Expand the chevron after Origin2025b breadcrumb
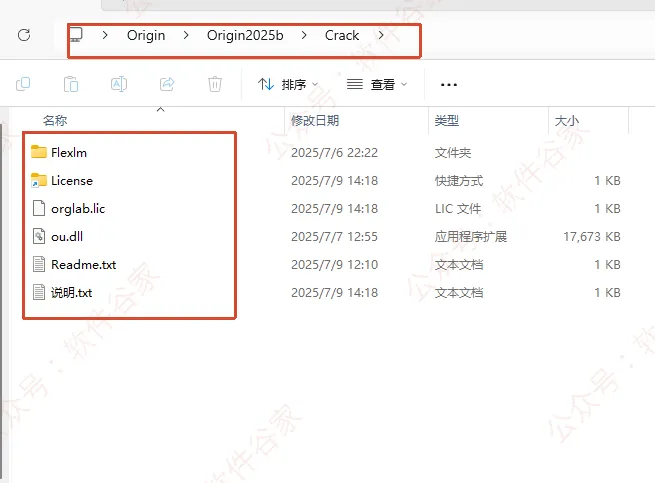 (x=304, y=36)
